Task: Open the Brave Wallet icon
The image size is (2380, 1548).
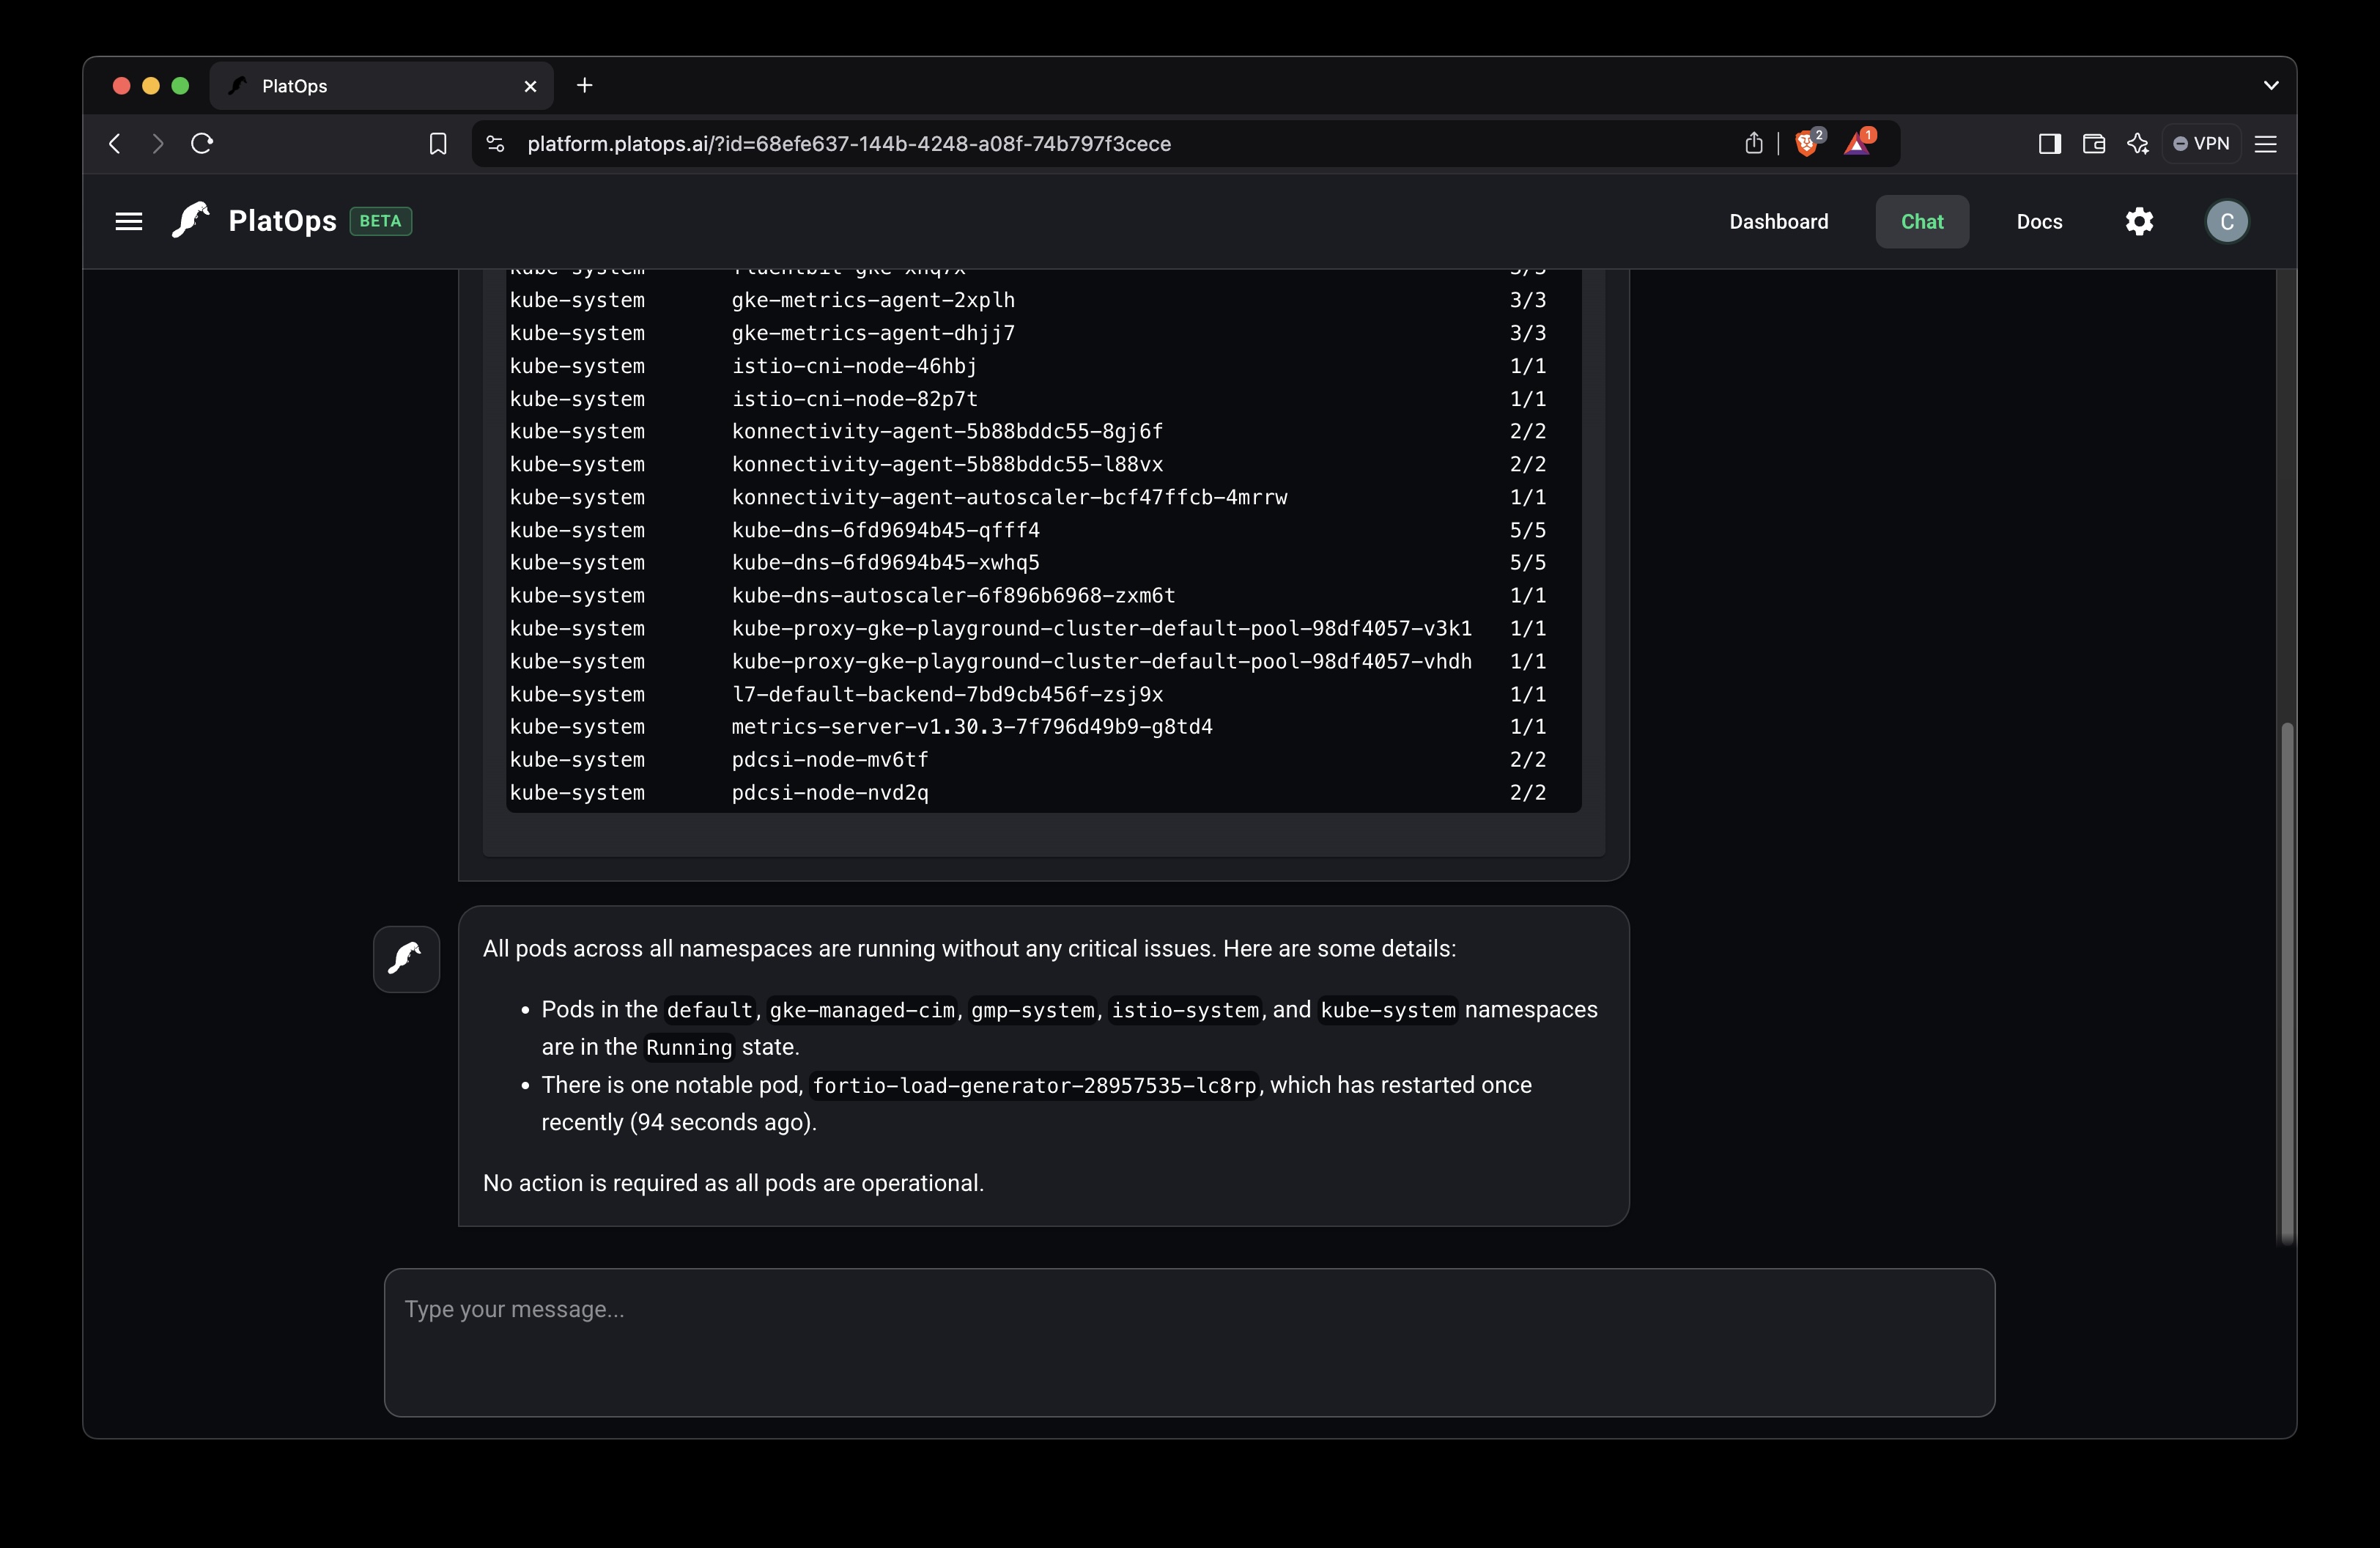Action: tap(2093, 144)
